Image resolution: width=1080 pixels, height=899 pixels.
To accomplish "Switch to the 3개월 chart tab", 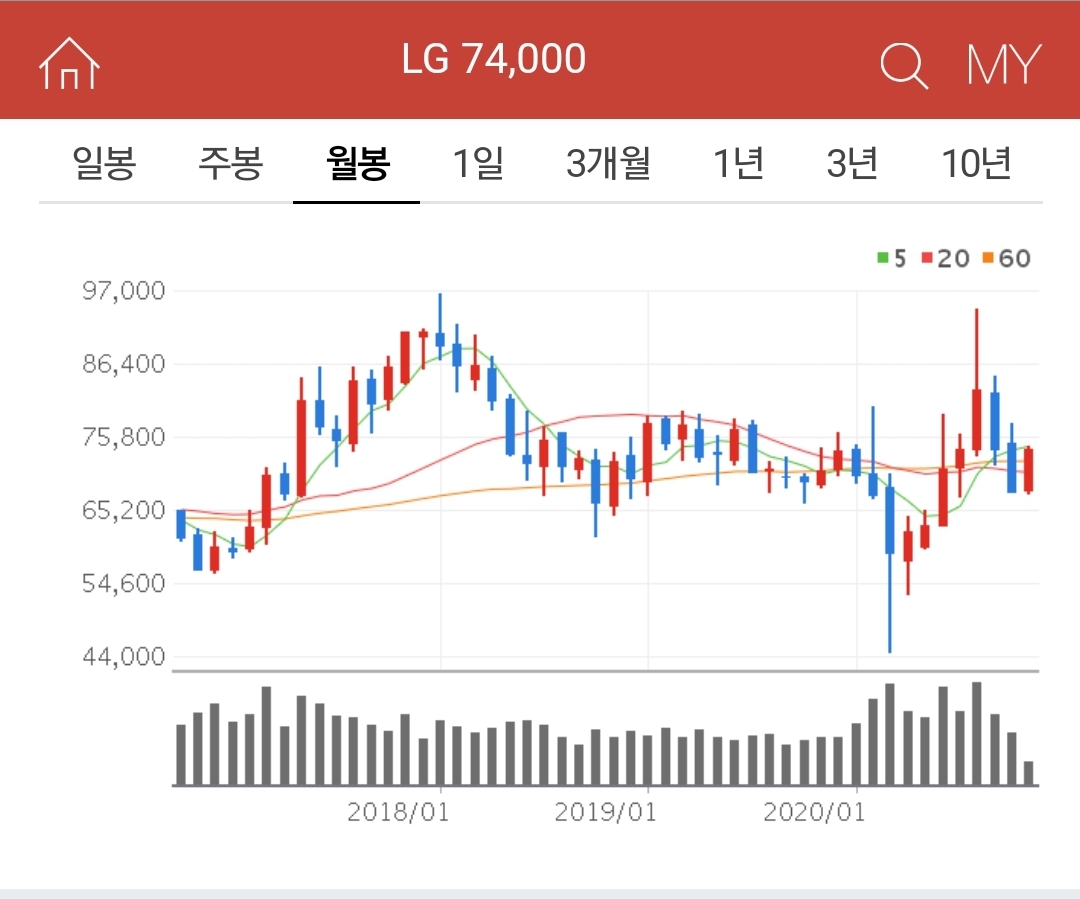I will pyautogui.click(x=608, y=164).
